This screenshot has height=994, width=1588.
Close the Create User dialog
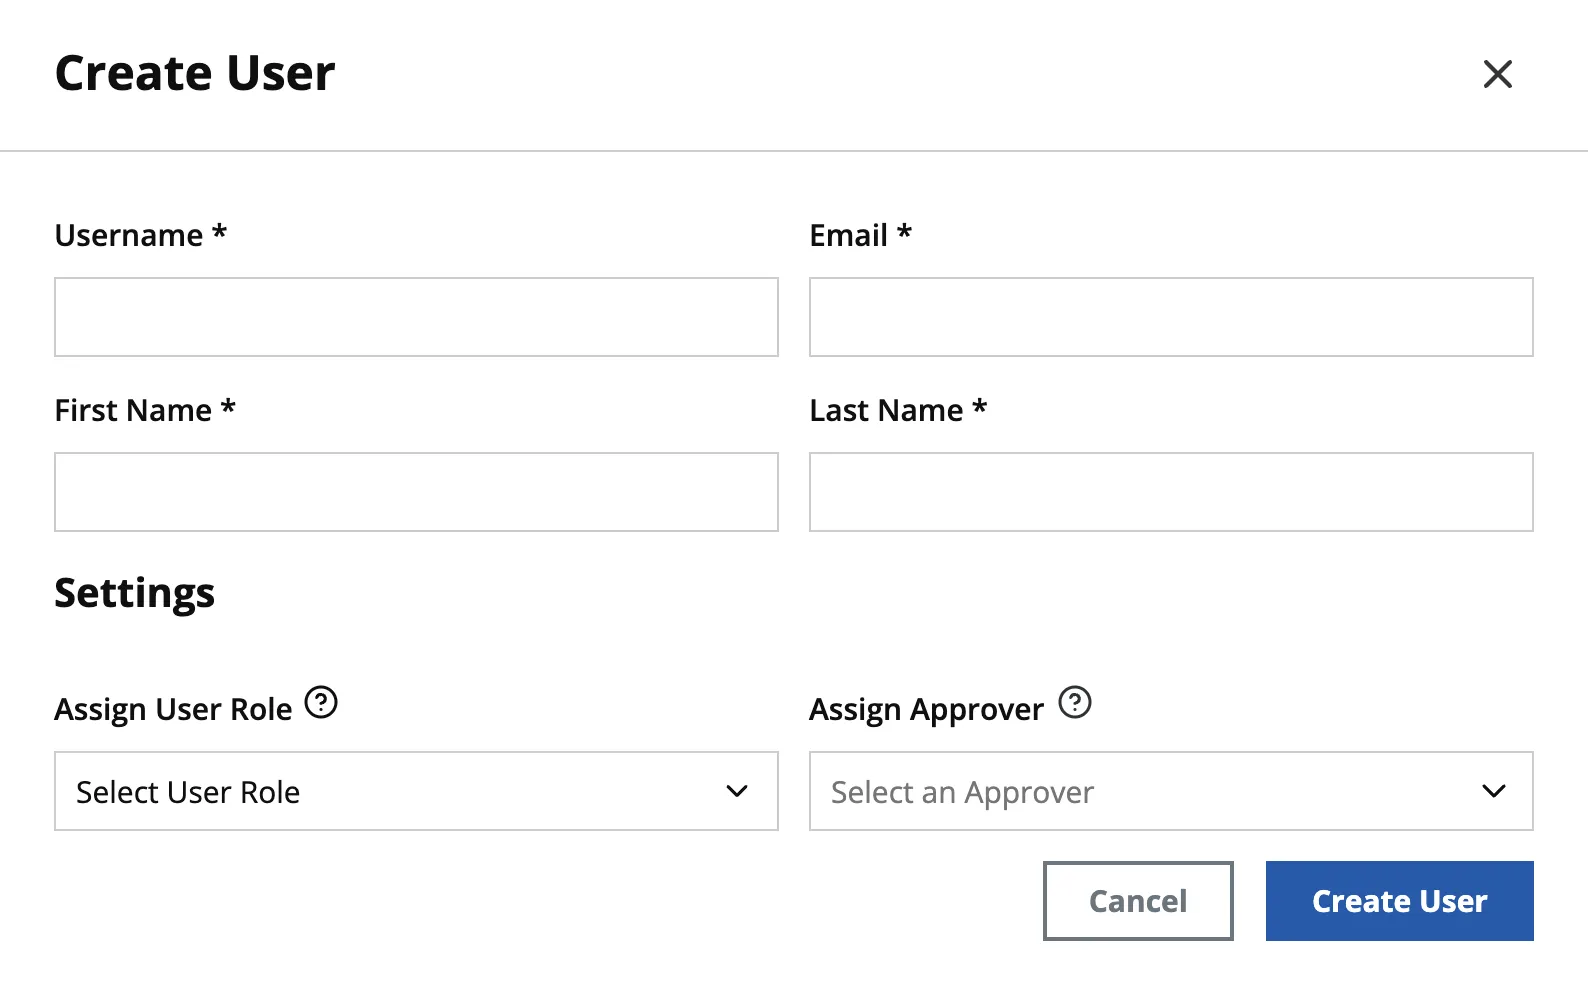tap(1497, 74)
